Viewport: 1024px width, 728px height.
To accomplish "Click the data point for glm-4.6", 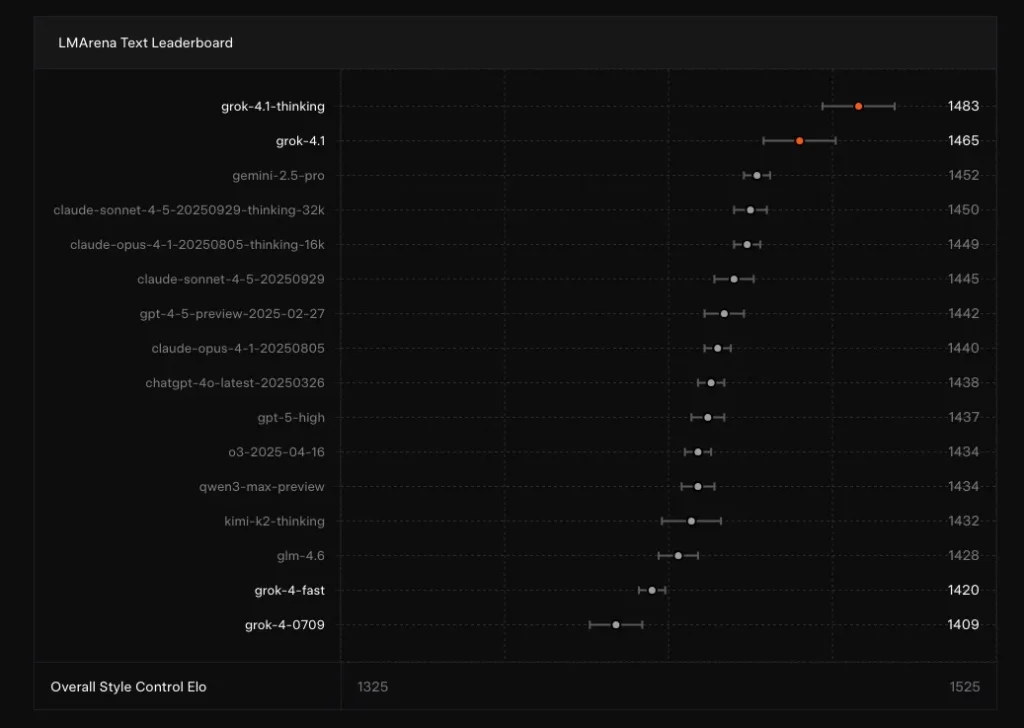I will [678, 555].
